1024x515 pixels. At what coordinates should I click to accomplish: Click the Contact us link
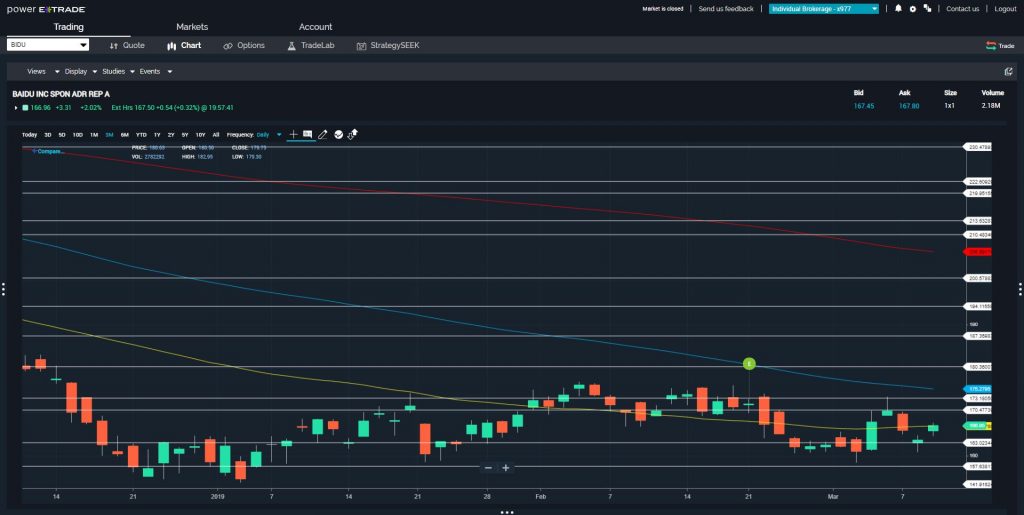point(963,9)
